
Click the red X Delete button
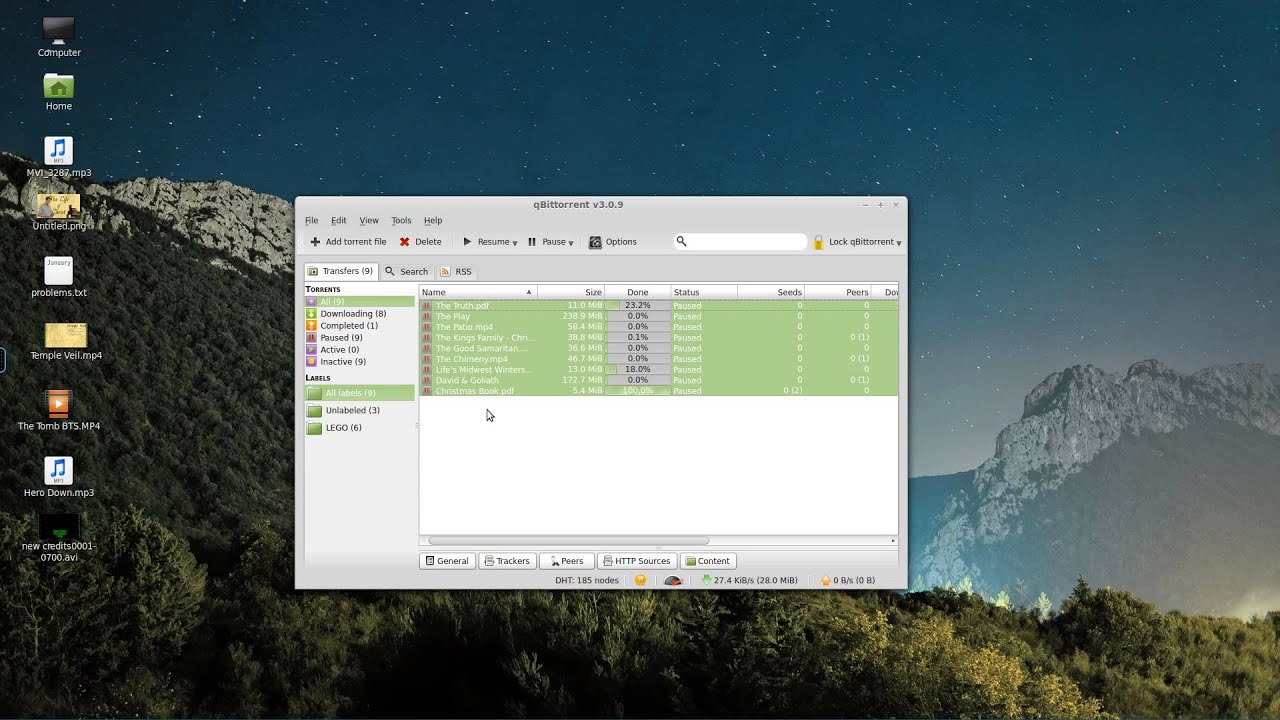click(x=420, y=242)
